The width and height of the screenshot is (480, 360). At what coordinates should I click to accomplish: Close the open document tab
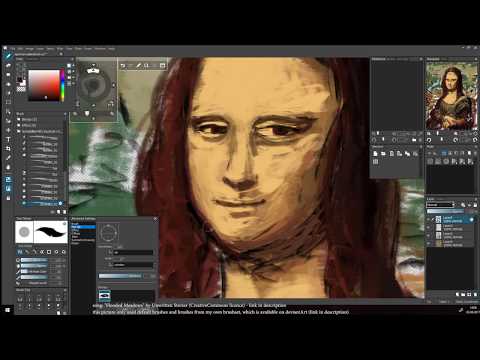61,54
